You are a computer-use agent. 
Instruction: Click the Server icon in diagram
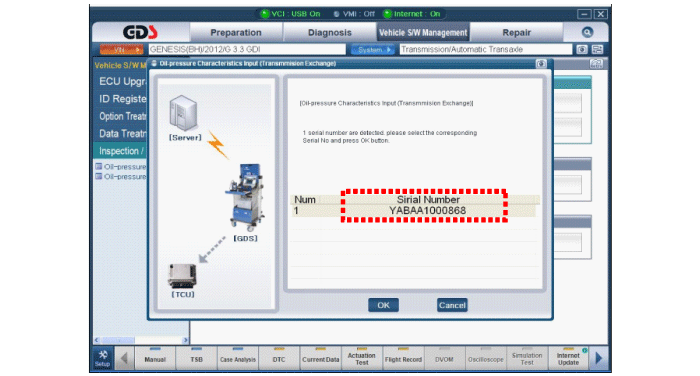[x=183, y=113]
